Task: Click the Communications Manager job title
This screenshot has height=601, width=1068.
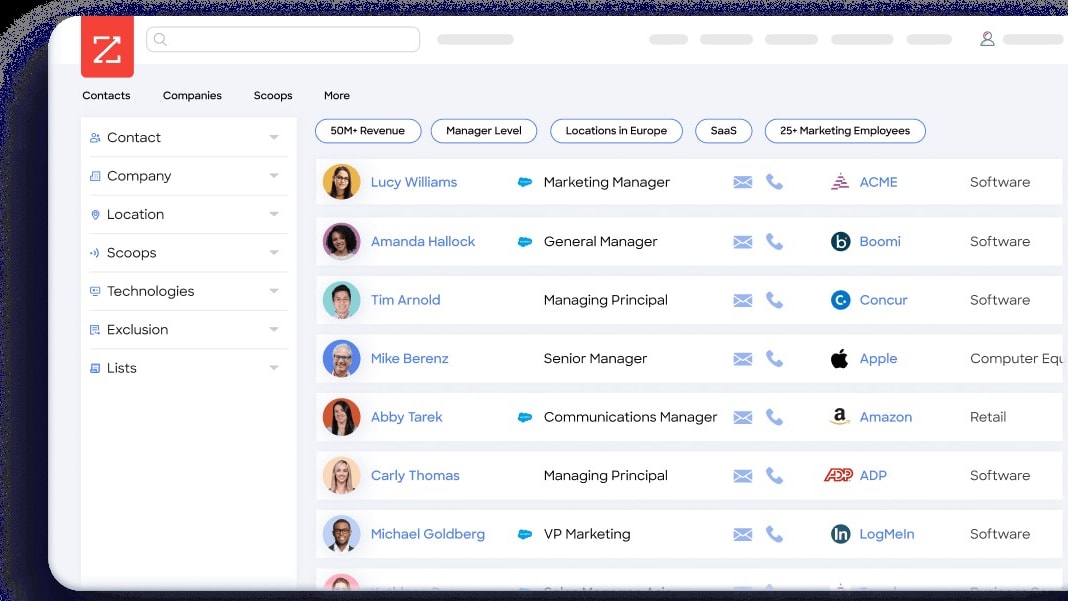Action: [x=630, y=417]
